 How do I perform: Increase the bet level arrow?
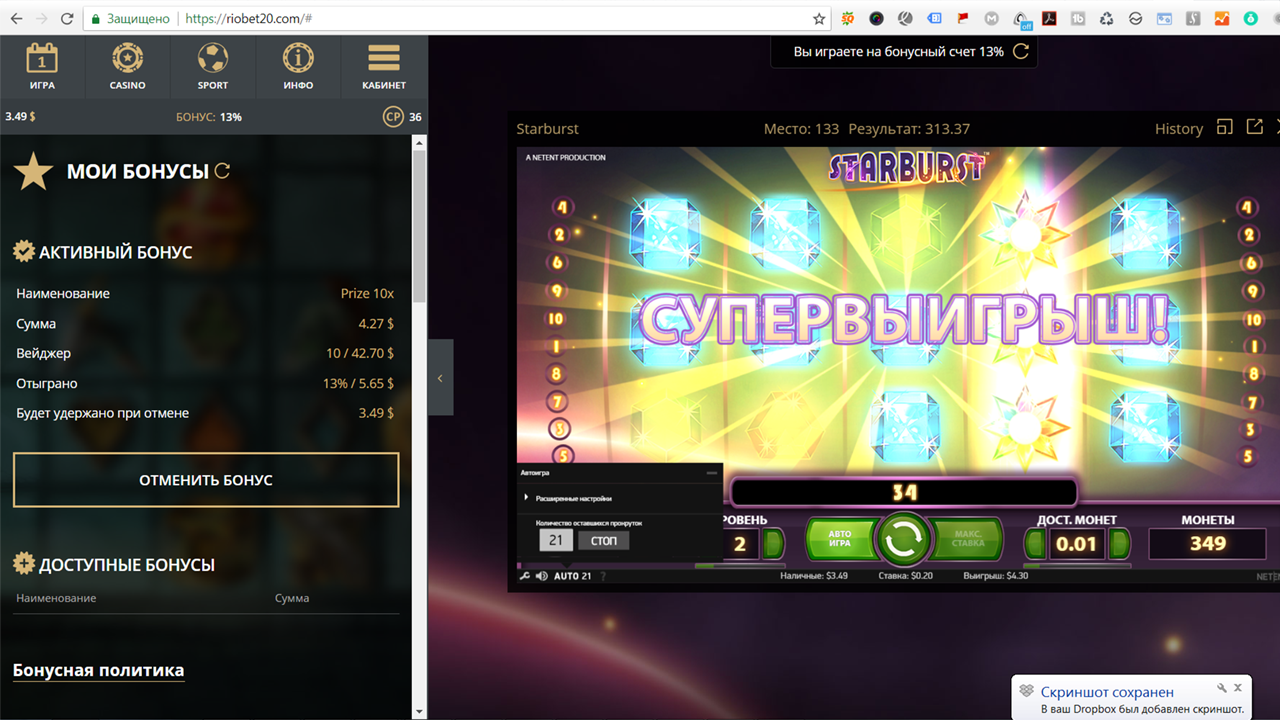(773, 544)
